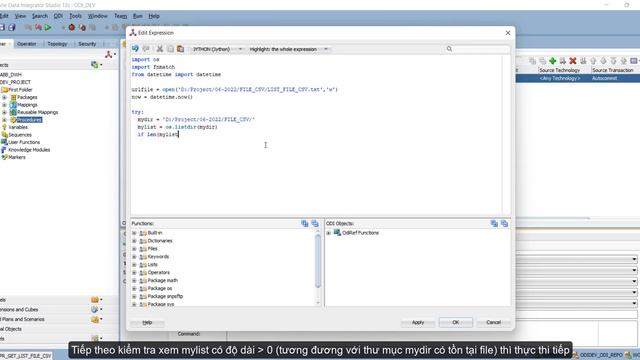
Task: Click the <Any Technology> cell in task table
Action: (559, 78)
